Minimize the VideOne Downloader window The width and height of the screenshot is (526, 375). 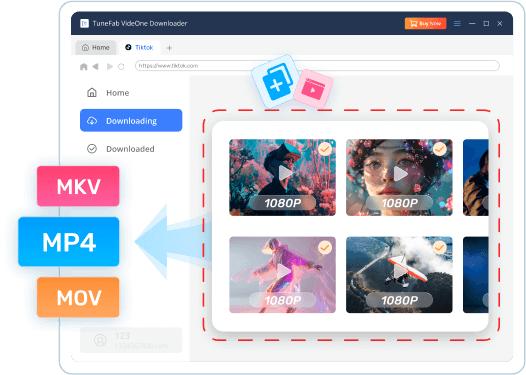tap(472, 23)
